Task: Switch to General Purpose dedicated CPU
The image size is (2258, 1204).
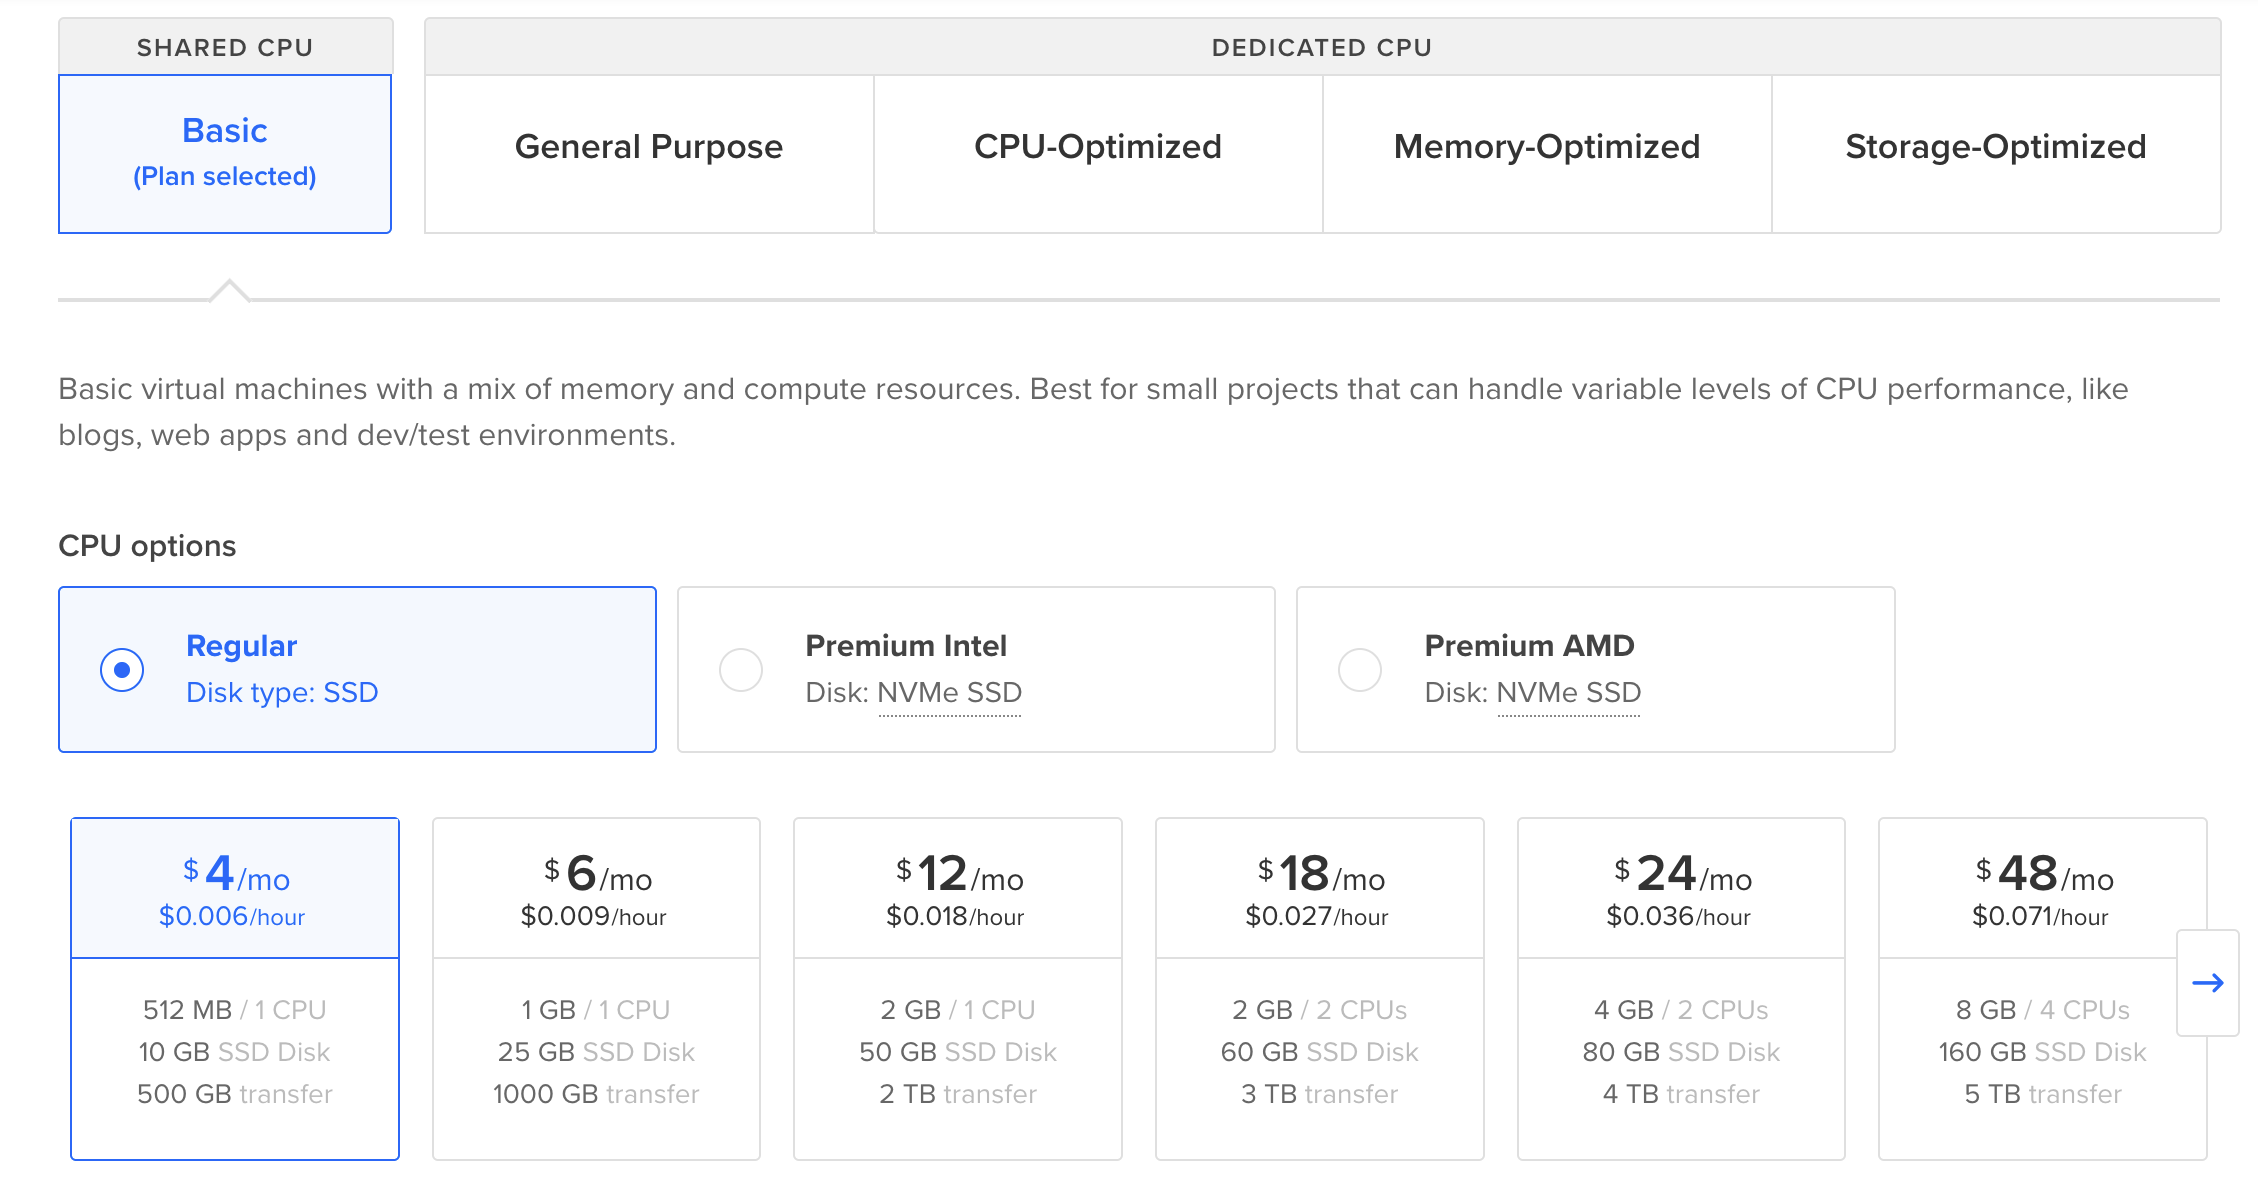Action: [650, 146]
